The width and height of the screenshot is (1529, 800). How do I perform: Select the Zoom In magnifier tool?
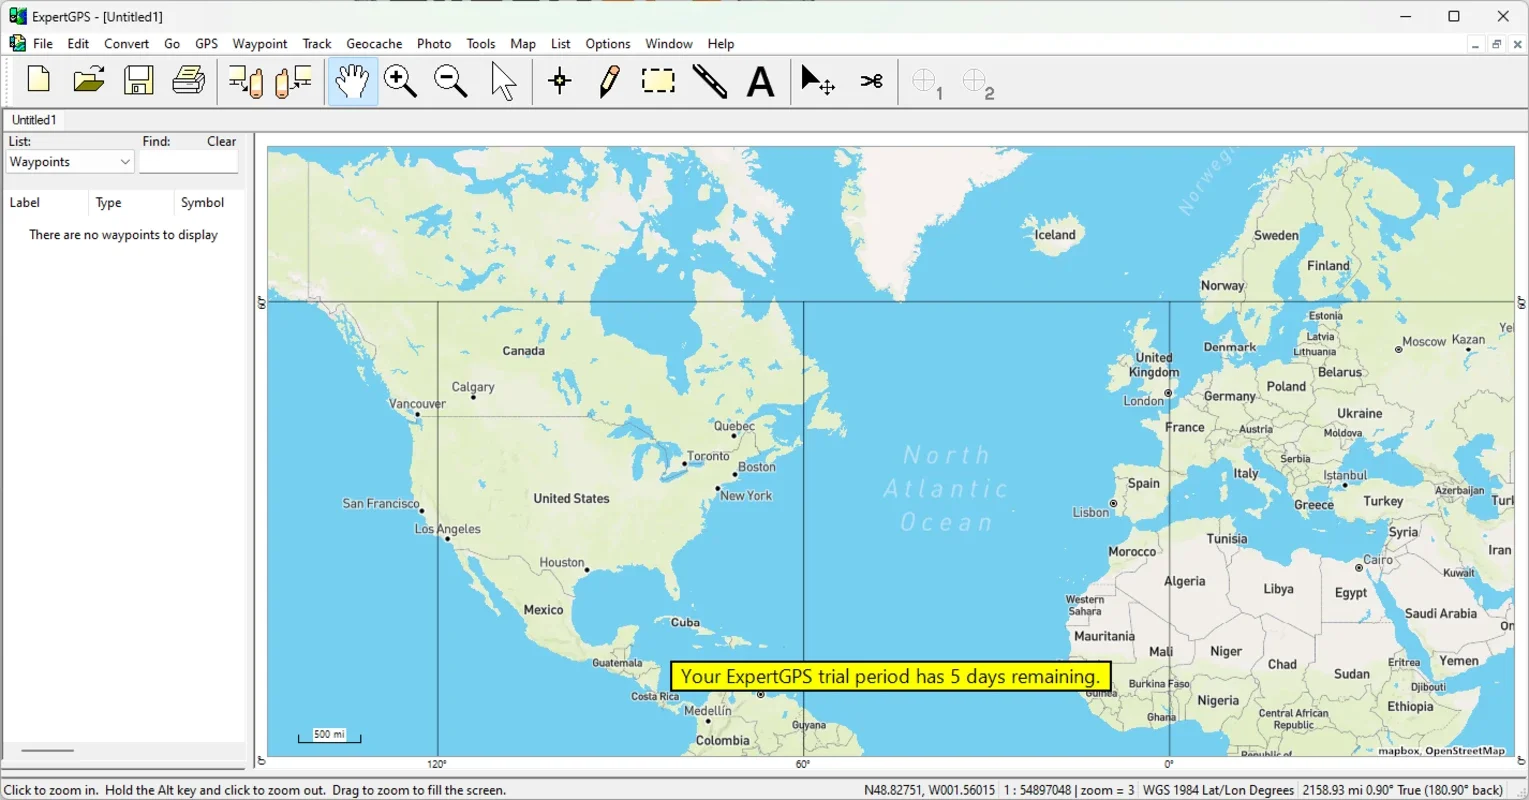(x=400, y=82)
